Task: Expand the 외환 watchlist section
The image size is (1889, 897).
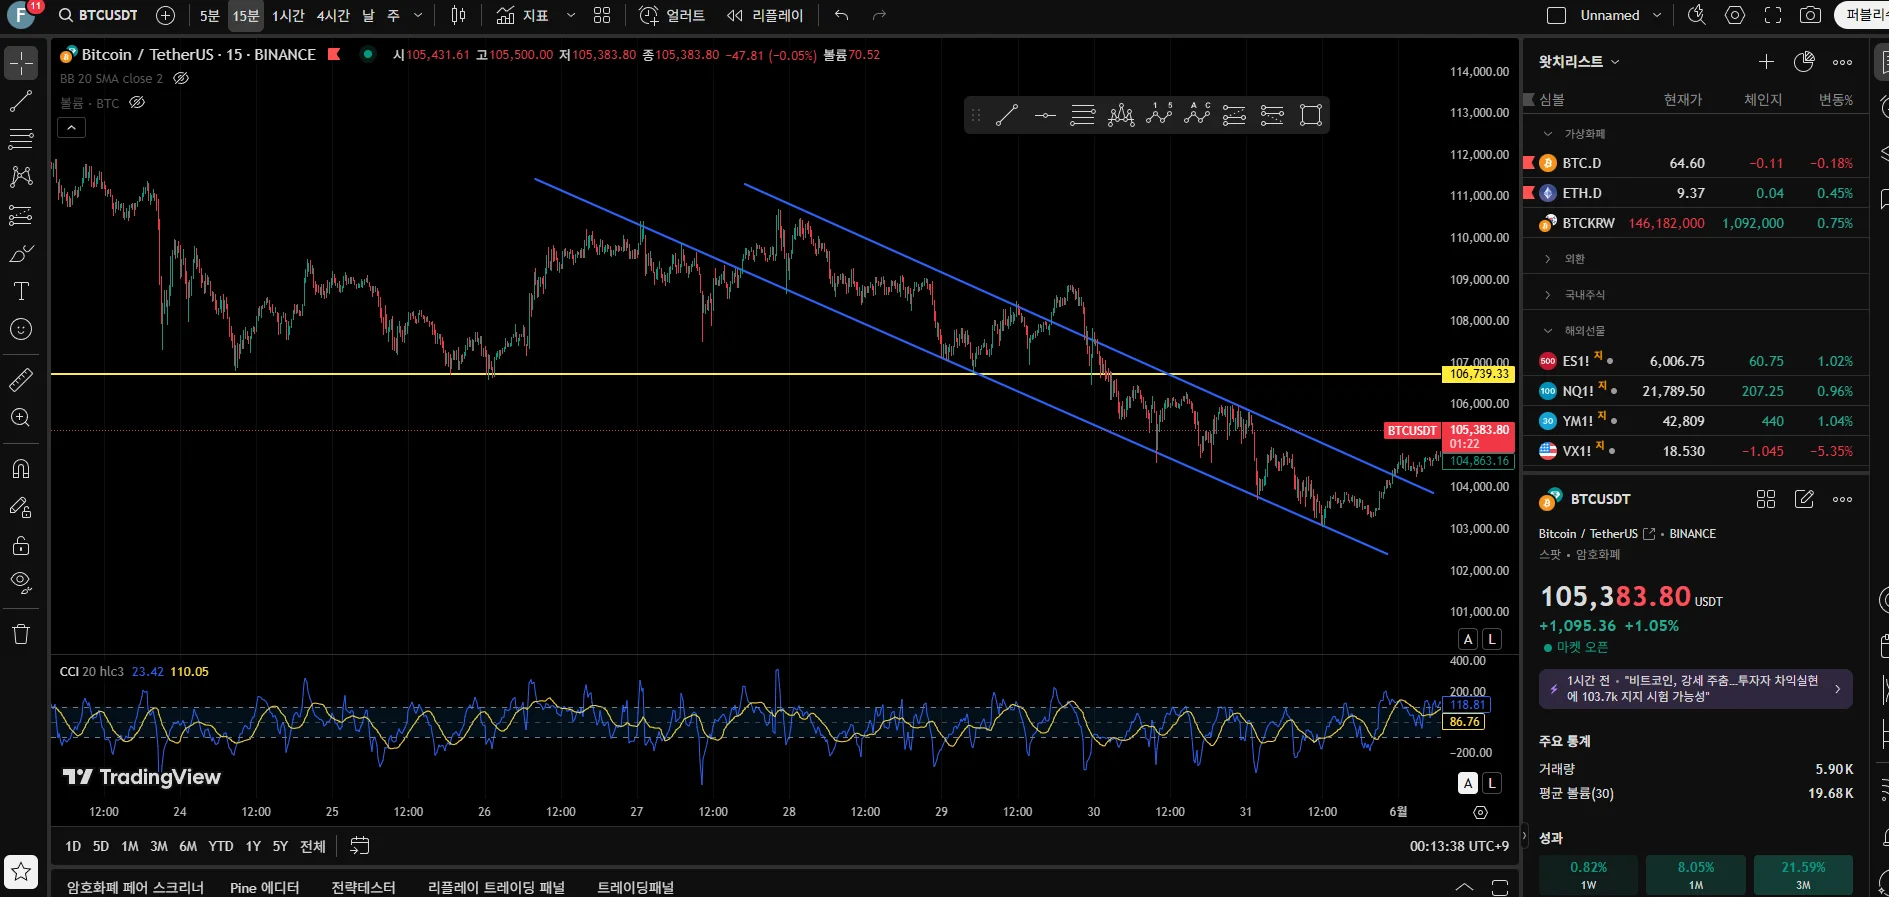Action: (1548, 259)
